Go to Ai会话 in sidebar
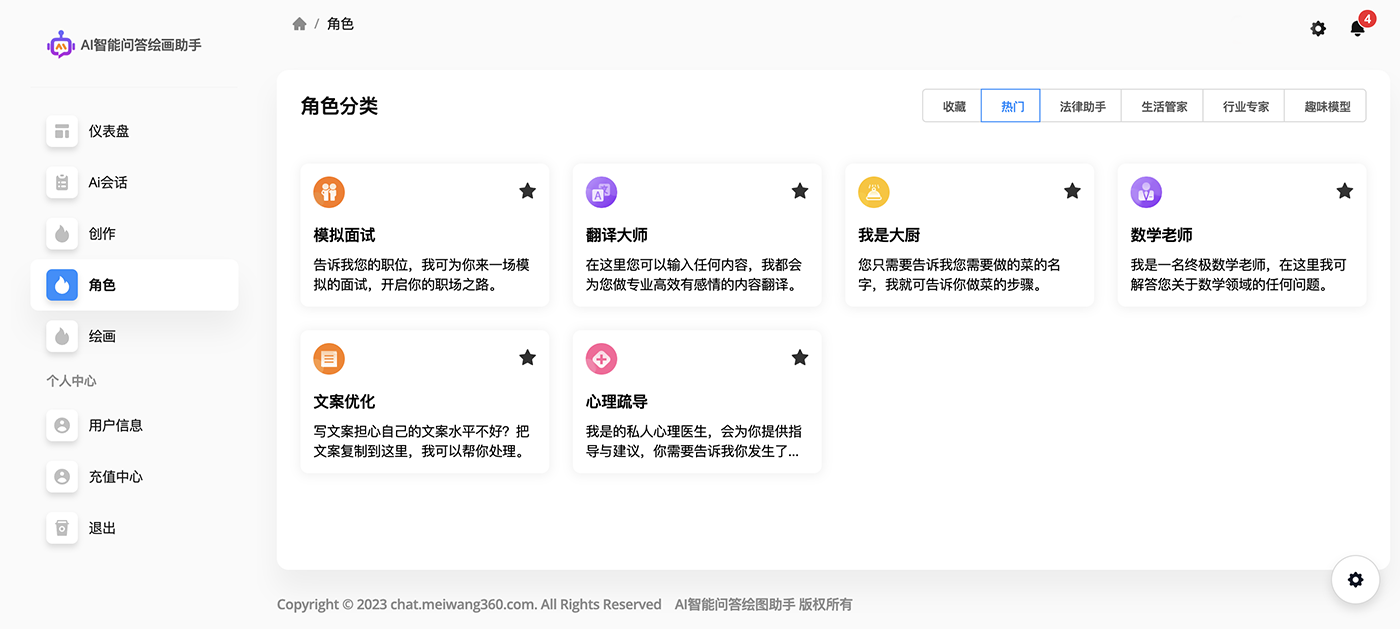1400x629 pixels. [108, 182]
